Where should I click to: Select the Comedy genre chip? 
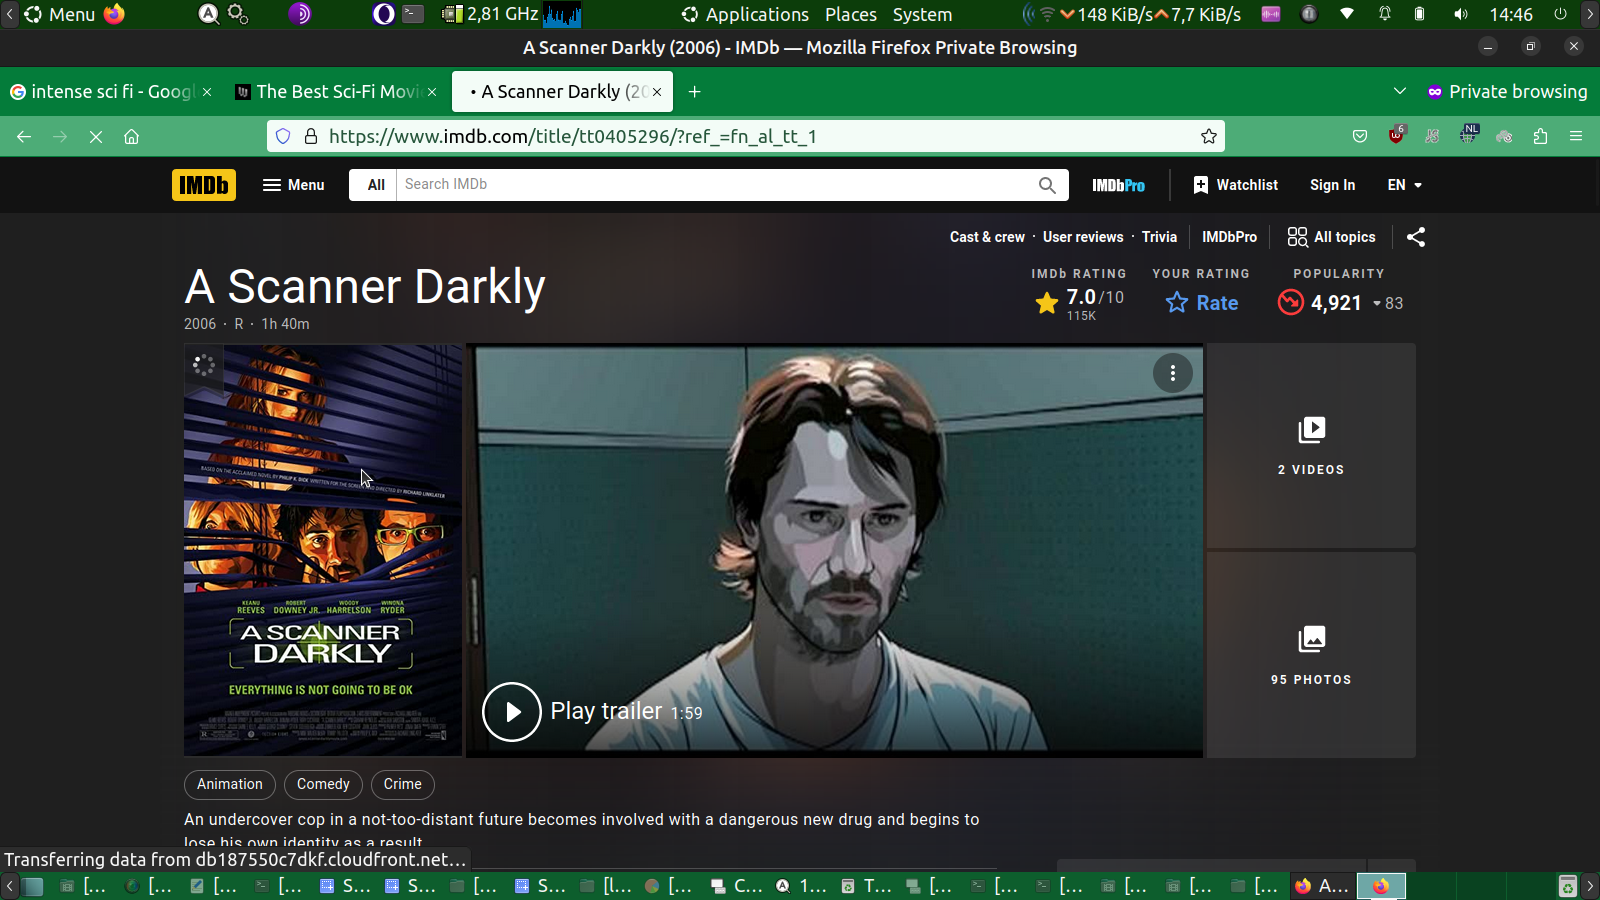323,784
